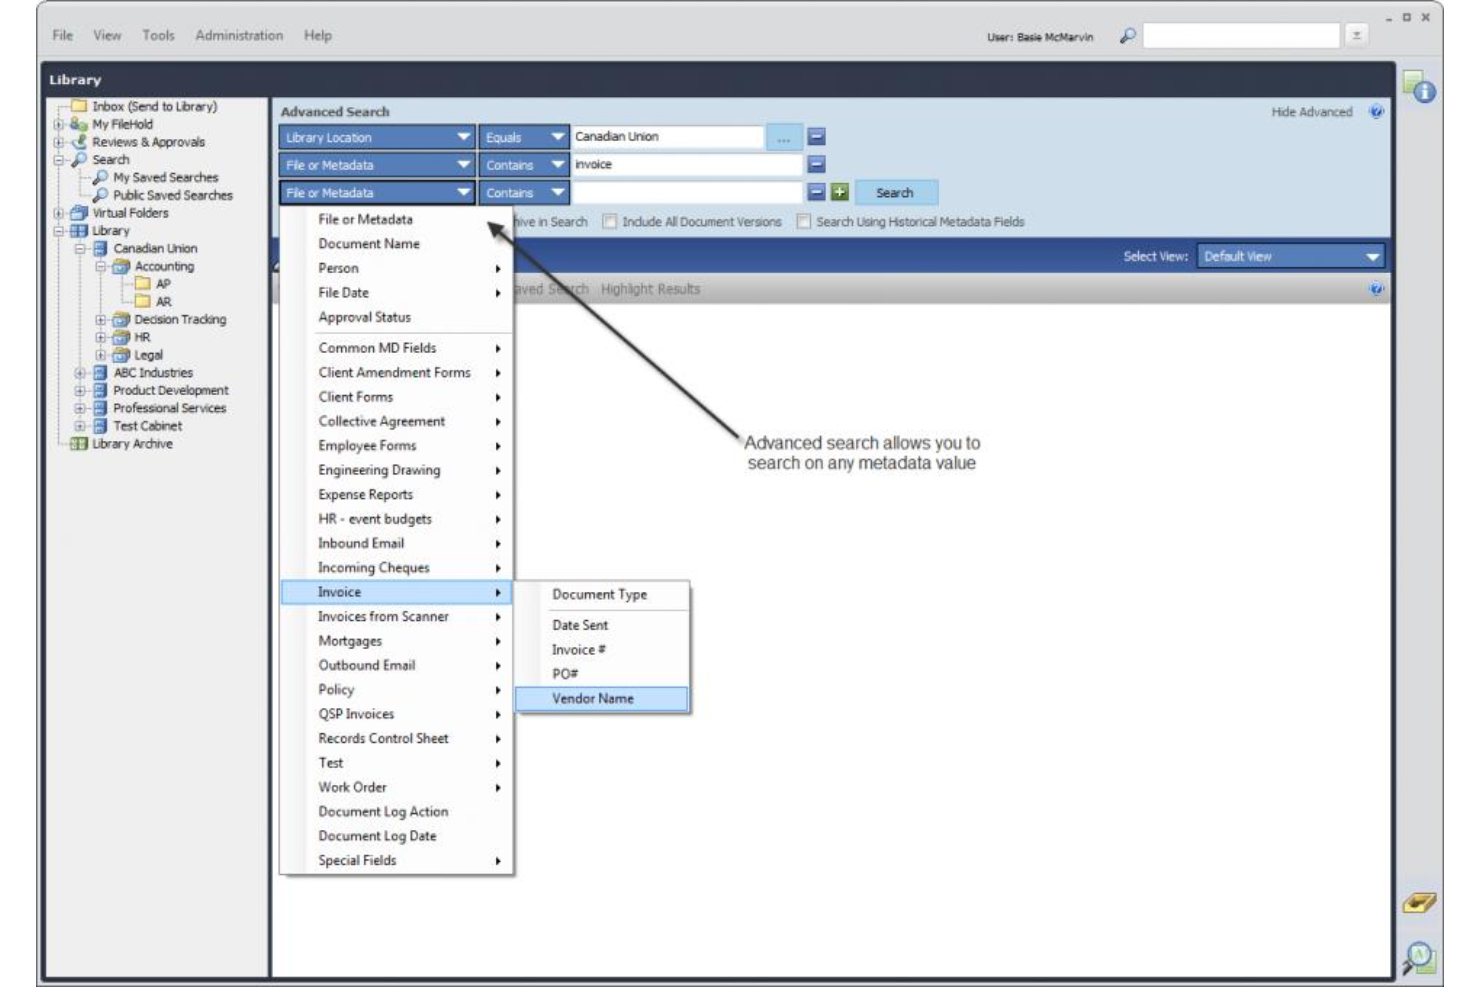Click the browse ellipsis button next to Canadian Union
This screenshot has height=987, width=1480.
(784, 137)
